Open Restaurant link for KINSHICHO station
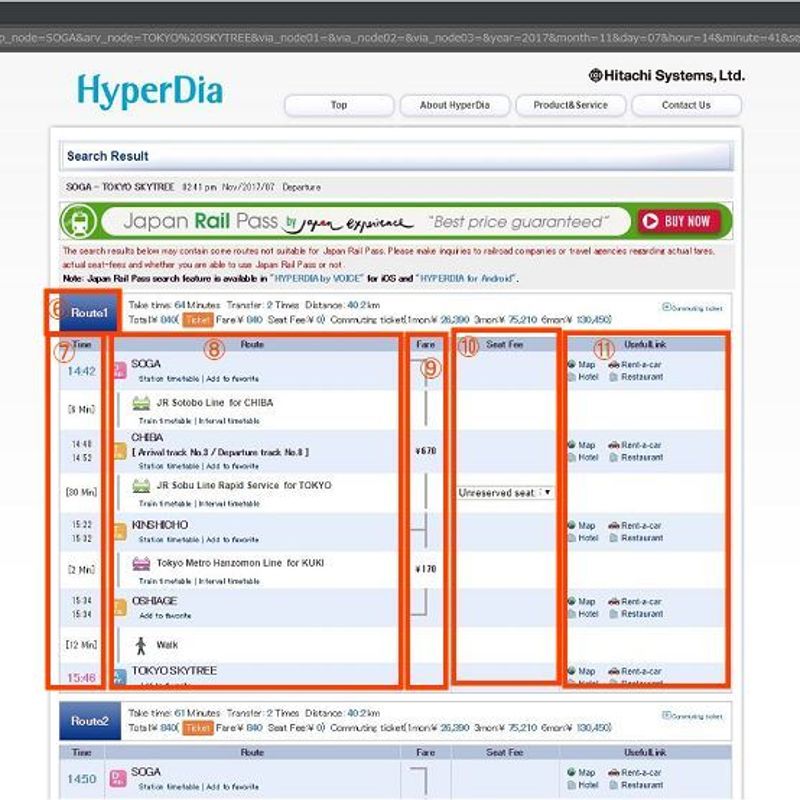800x800 pixels. tap(636, 538)
